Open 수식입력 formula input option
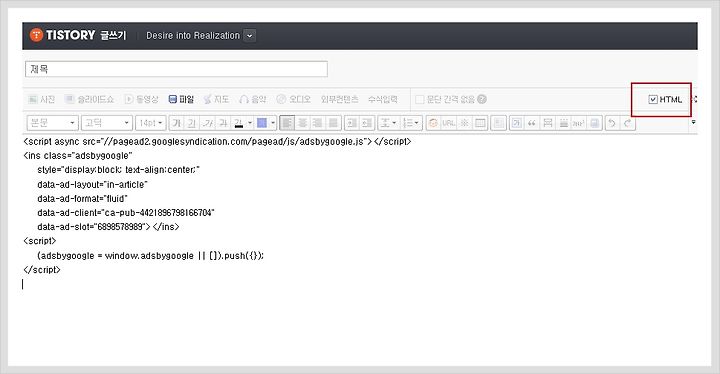Viewport: 720px width, 374px height. click(382, 99)
